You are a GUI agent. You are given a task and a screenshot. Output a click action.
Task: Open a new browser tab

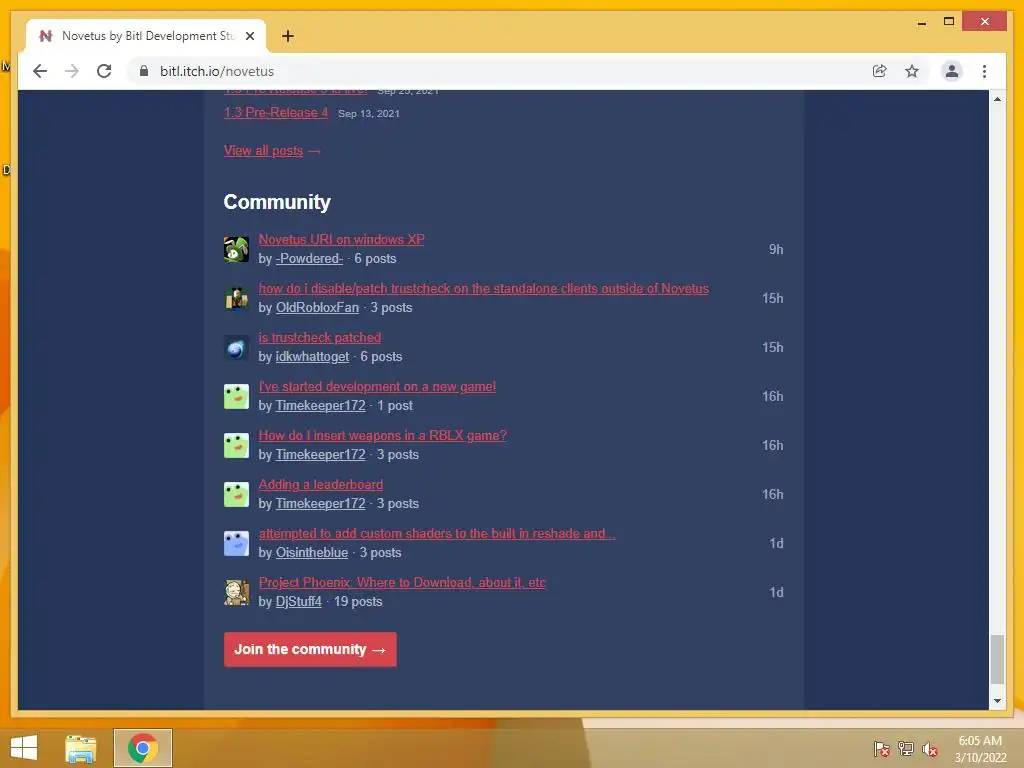pyautogui.click(x=287, y=36)
